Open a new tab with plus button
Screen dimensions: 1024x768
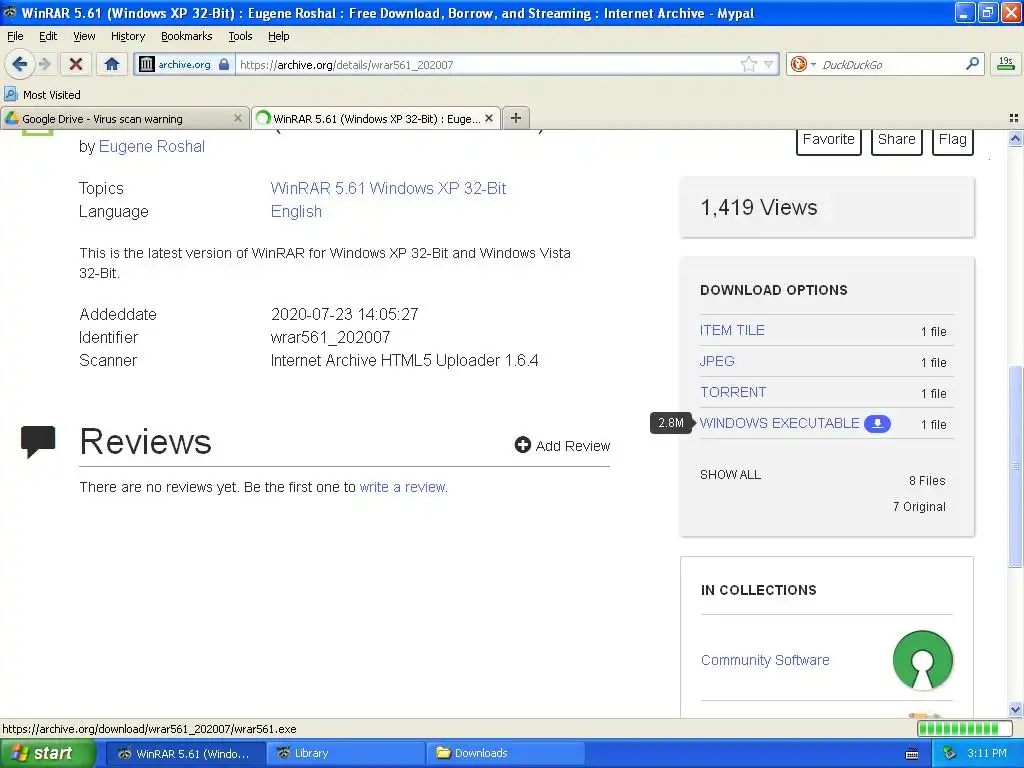click(x=516, y=118)
